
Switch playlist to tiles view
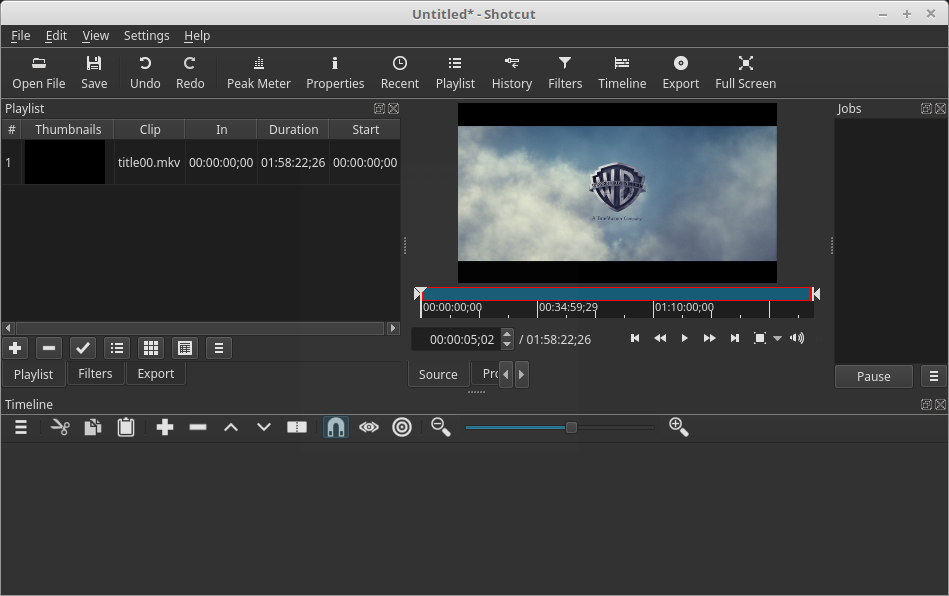point(151,348)
